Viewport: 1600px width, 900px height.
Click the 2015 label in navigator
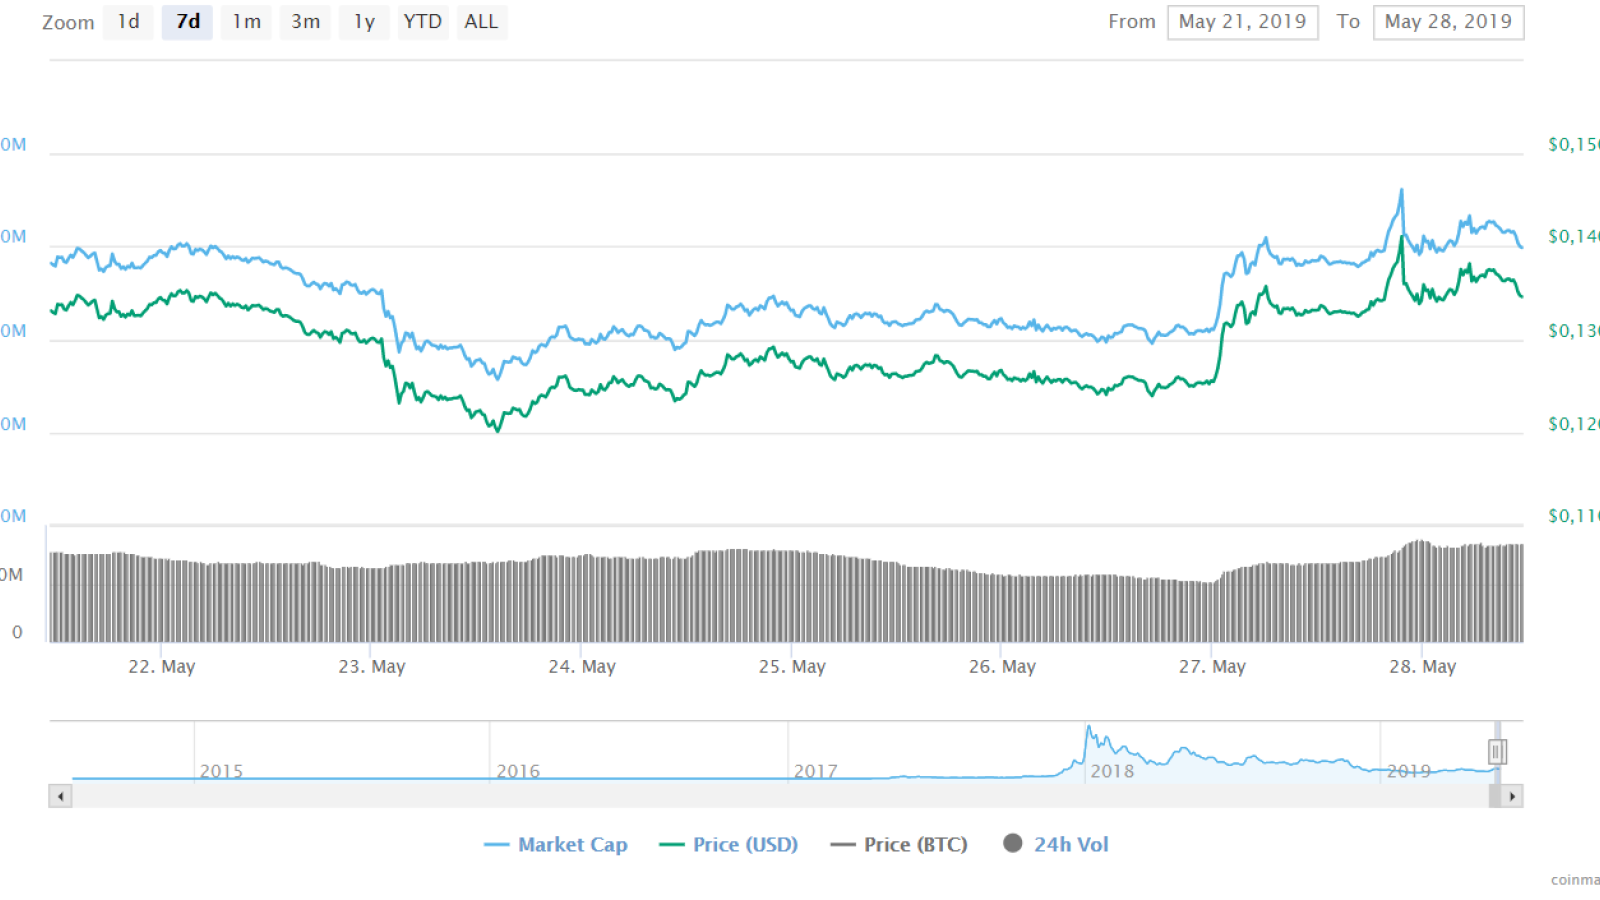221,771
